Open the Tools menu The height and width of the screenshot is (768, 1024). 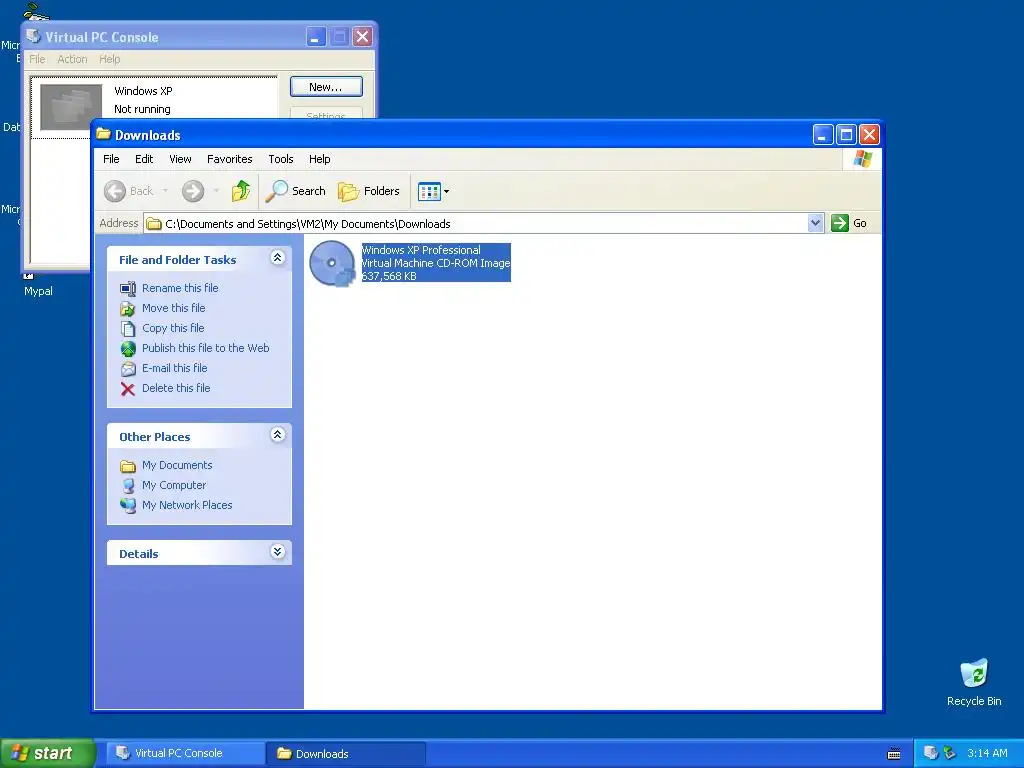(x=281, y=159)
